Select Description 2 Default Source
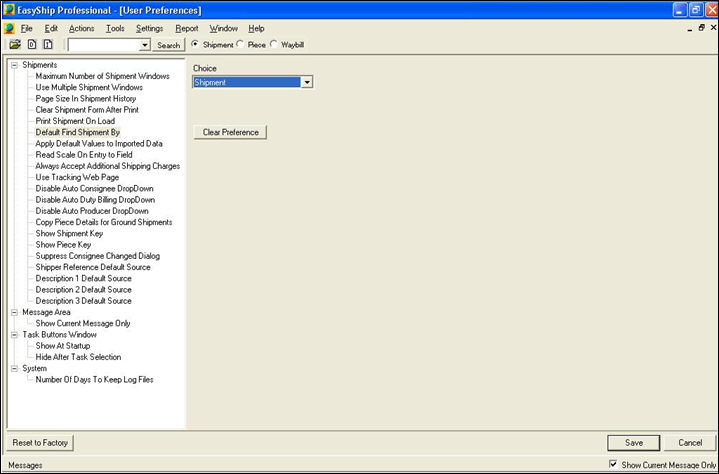 [x=83, y=290]
